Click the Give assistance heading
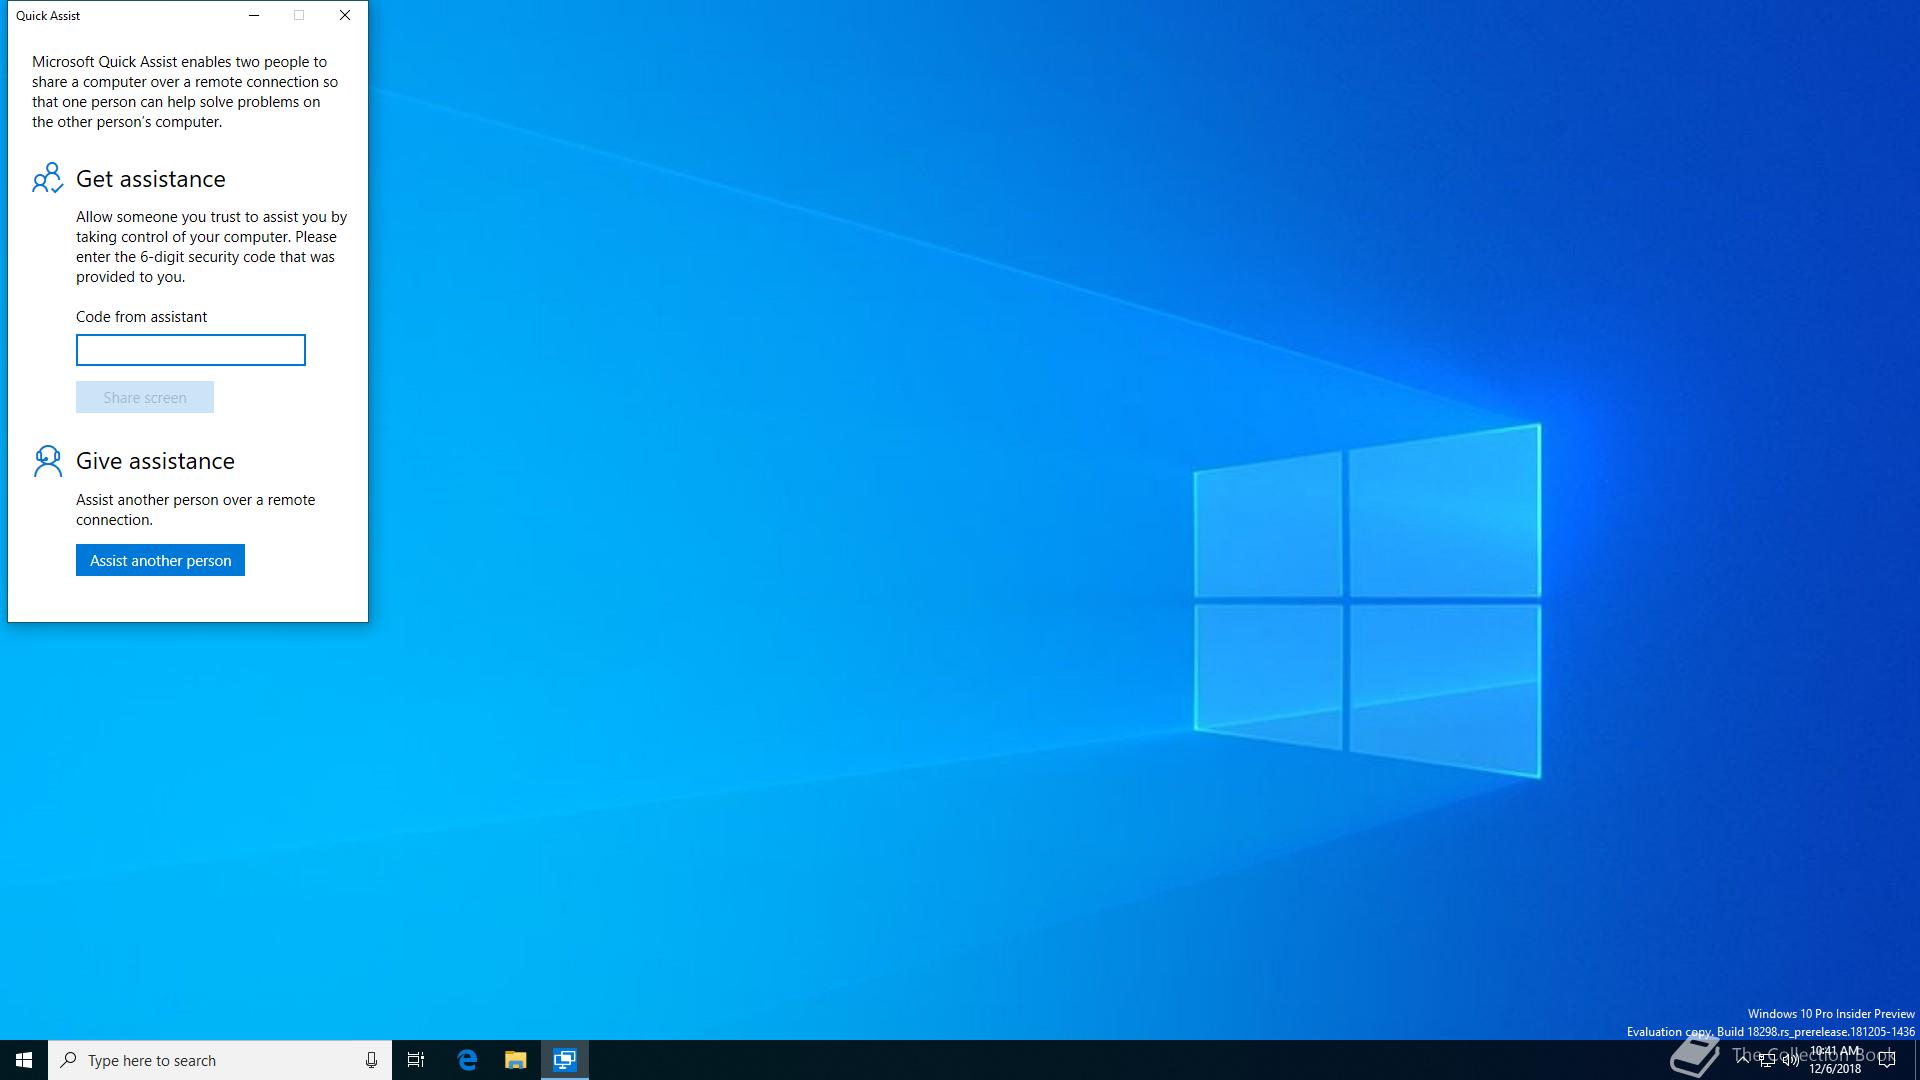 (x=155, y=461)
